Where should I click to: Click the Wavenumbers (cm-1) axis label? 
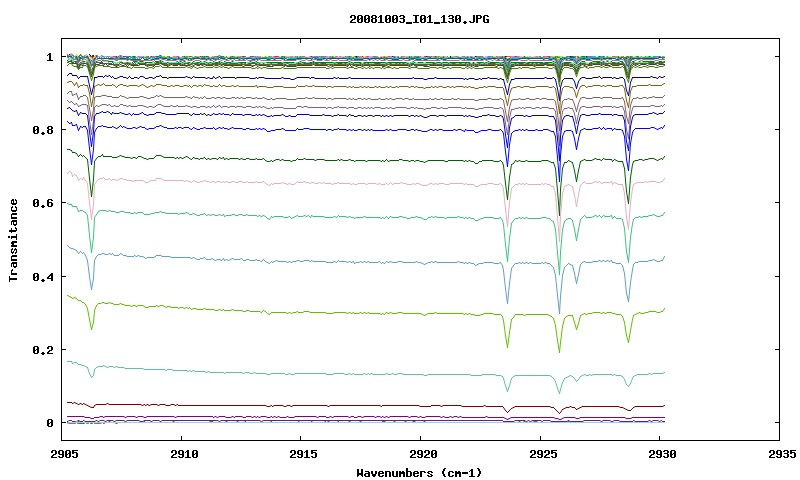click(419, 473)
